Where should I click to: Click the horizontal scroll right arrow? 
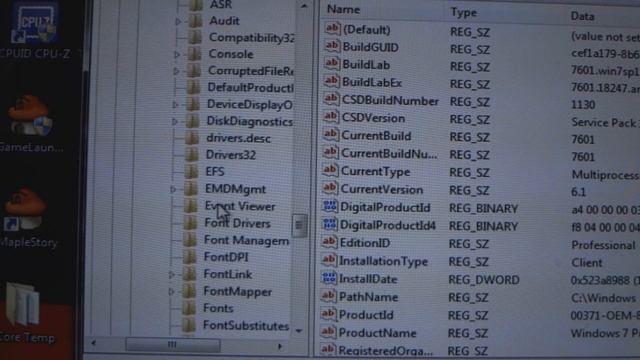click(280, 346)
